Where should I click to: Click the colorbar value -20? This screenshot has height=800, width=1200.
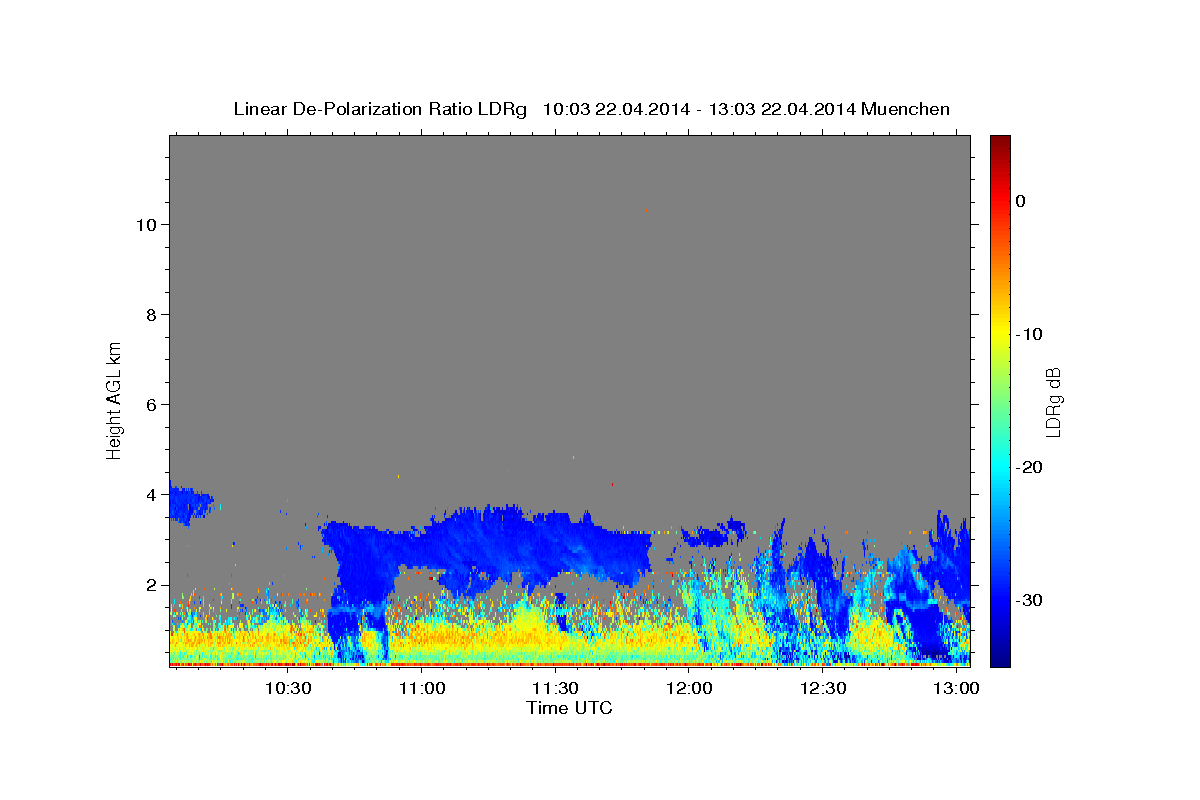1029,467
